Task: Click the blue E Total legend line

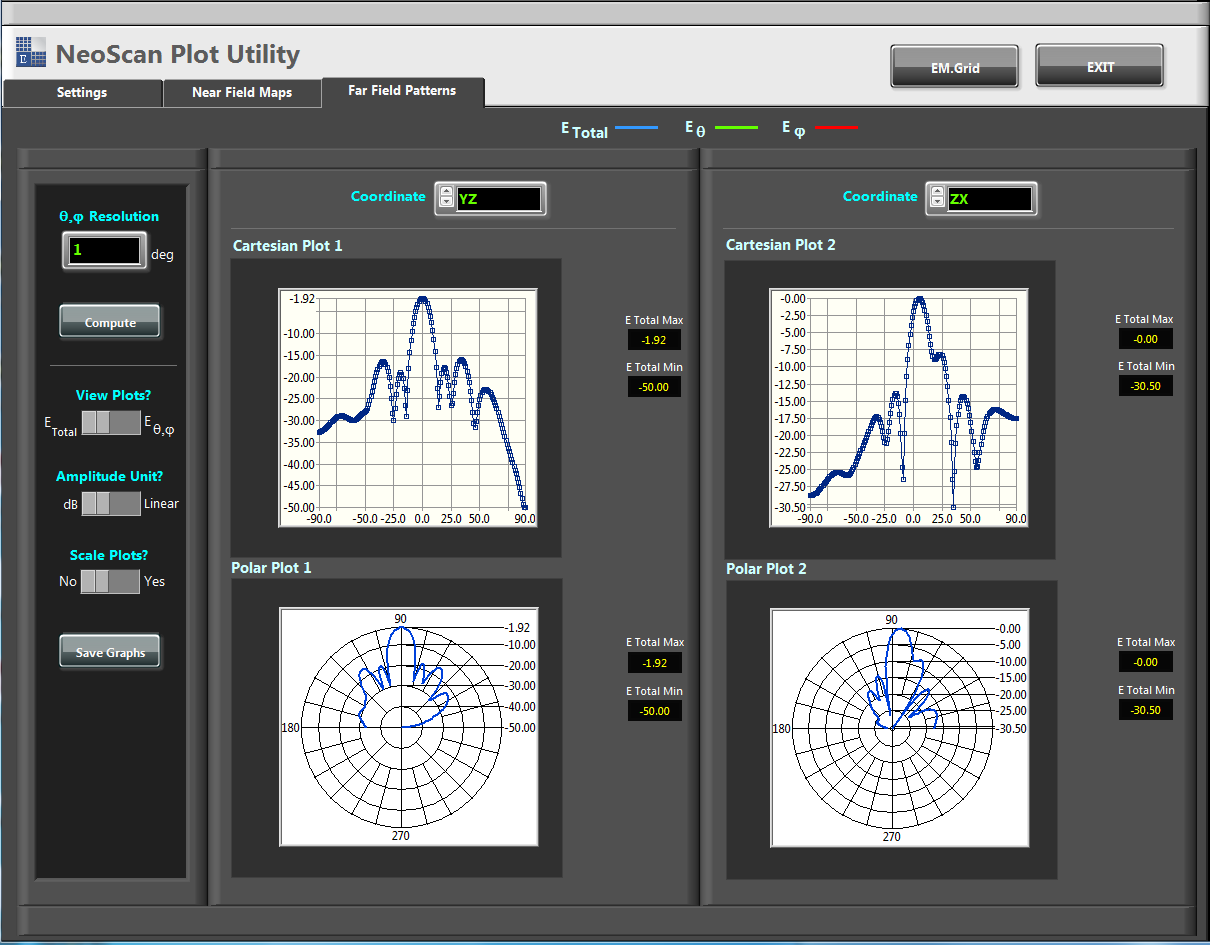Action: pyautogui.click(x=636, y=128)
